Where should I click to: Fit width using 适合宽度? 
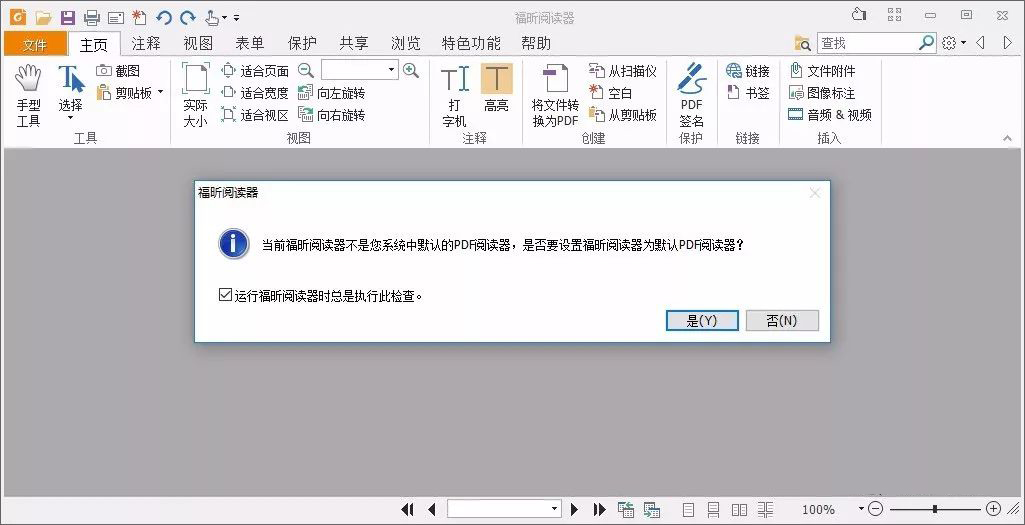pyautogui.click(x=255, y=93)
